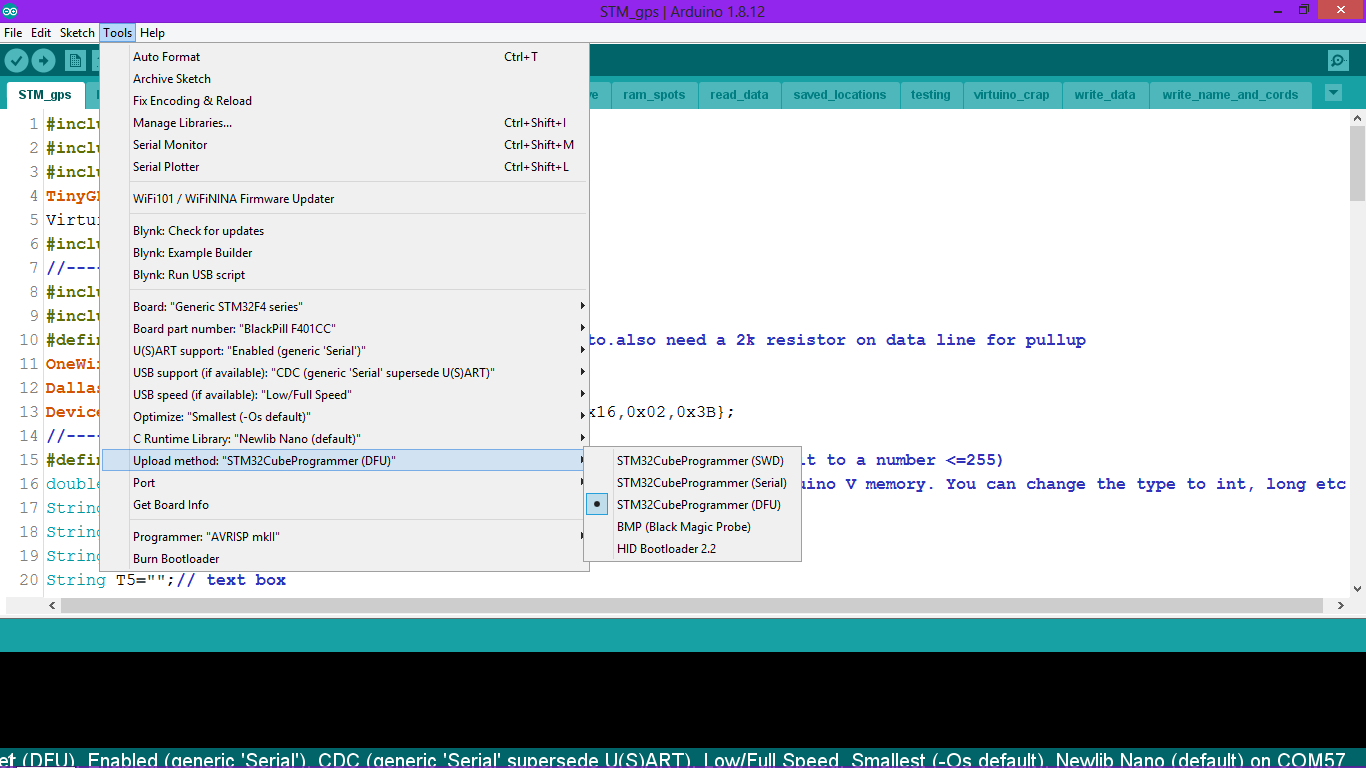
Task: Expand Optimize "Smallest" submenu
Action: pos(345,417)
